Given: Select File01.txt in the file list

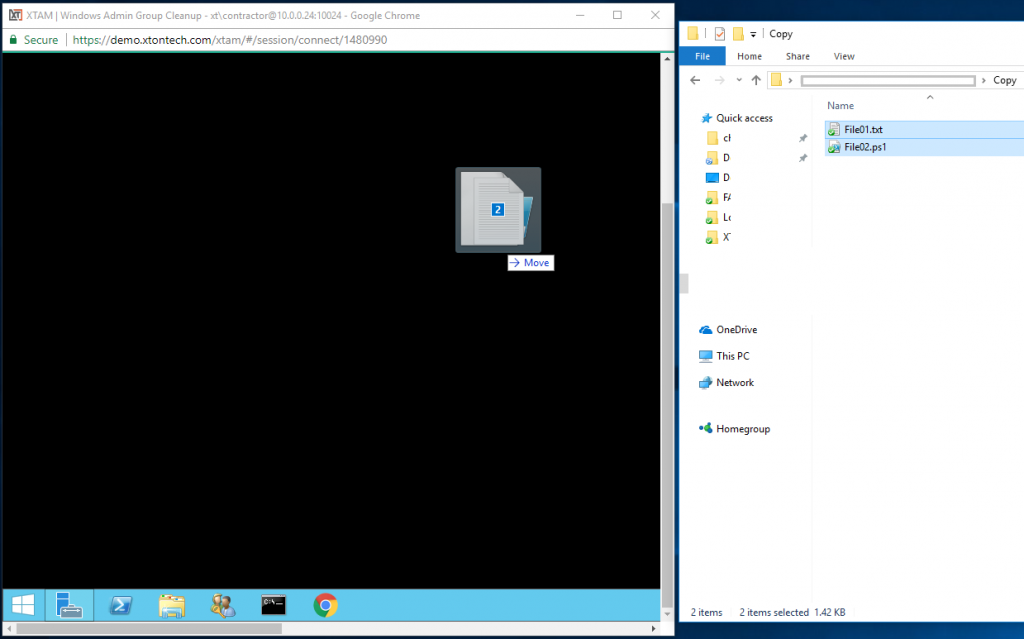Looking at the screenshot, I should click(863, 129).
